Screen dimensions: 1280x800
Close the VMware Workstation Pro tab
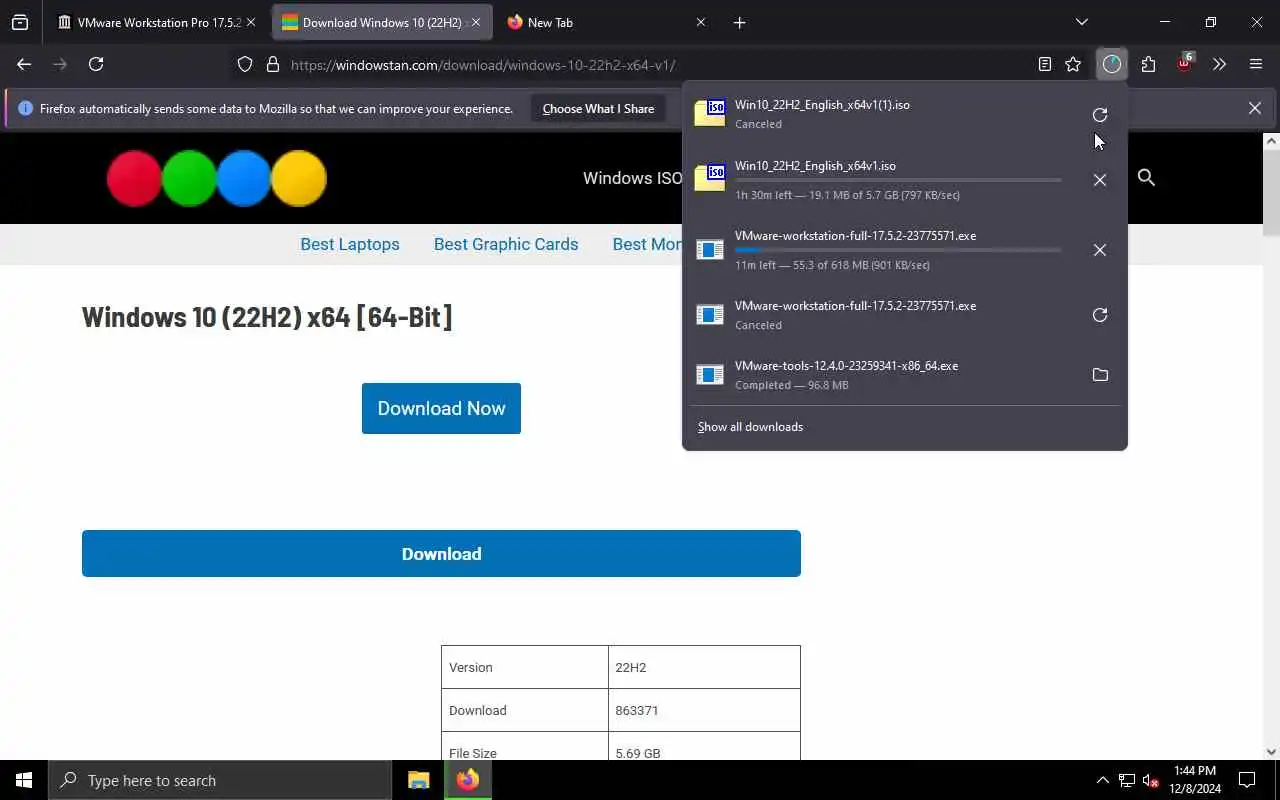pyautogui.click(x=251, y=22)
